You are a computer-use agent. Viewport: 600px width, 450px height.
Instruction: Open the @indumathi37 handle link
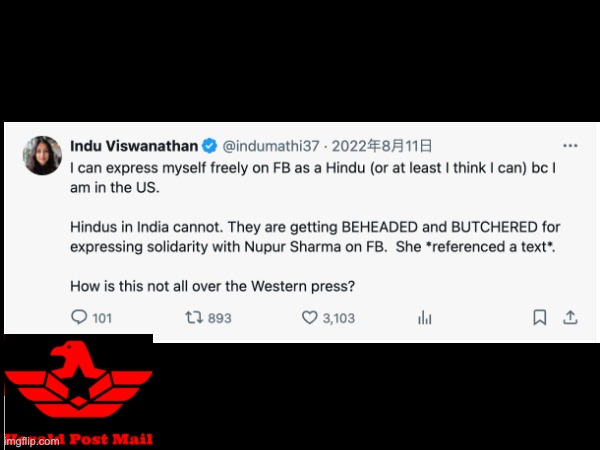(x=271, y=146)
